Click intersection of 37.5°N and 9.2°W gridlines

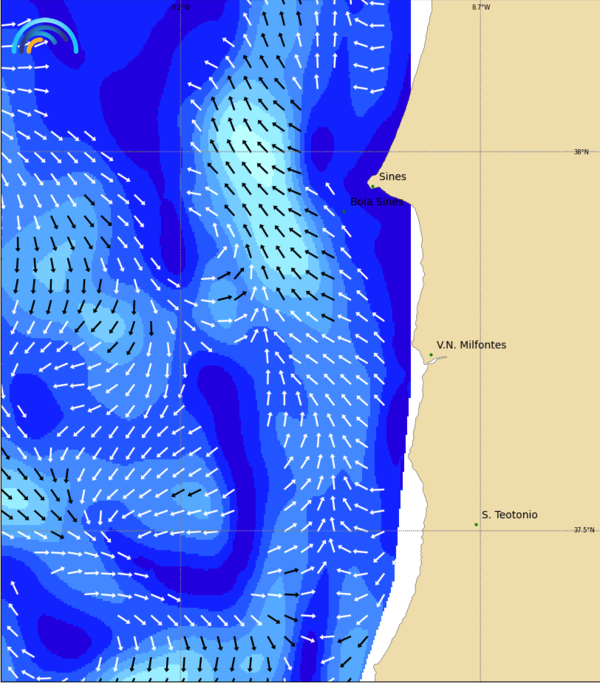click(180, 530)
